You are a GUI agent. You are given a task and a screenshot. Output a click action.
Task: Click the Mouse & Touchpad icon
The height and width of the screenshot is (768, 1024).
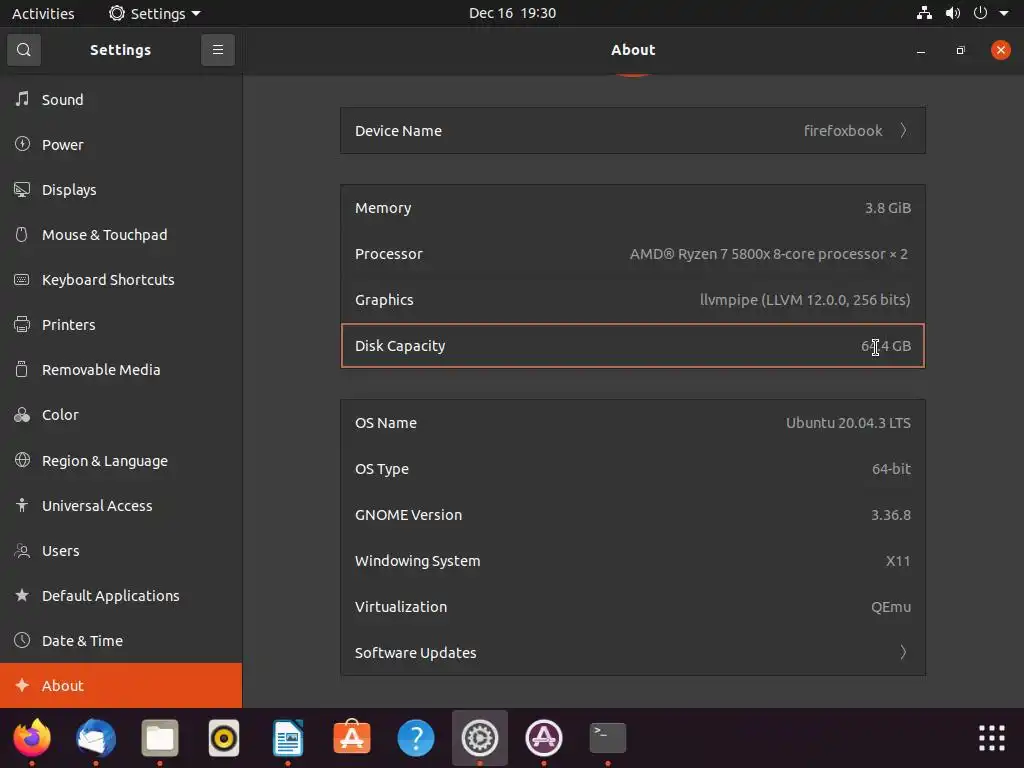click(22, 234)
